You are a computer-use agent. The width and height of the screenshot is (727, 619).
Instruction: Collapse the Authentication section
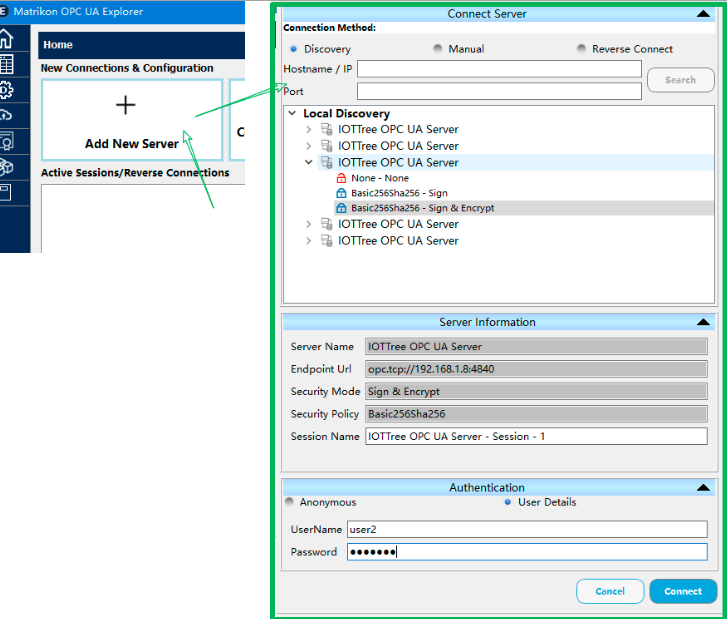click(703, 487)
